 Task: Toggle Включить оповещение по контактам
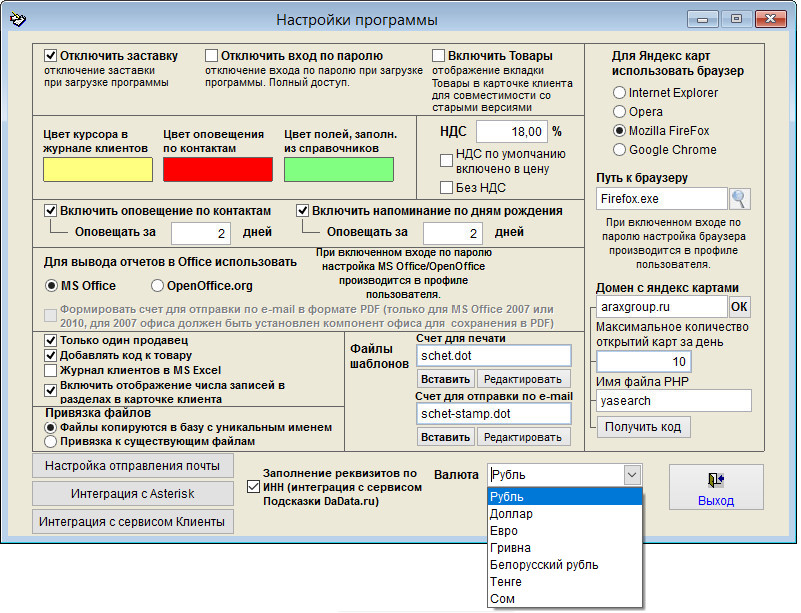click(x=50, y=210)
